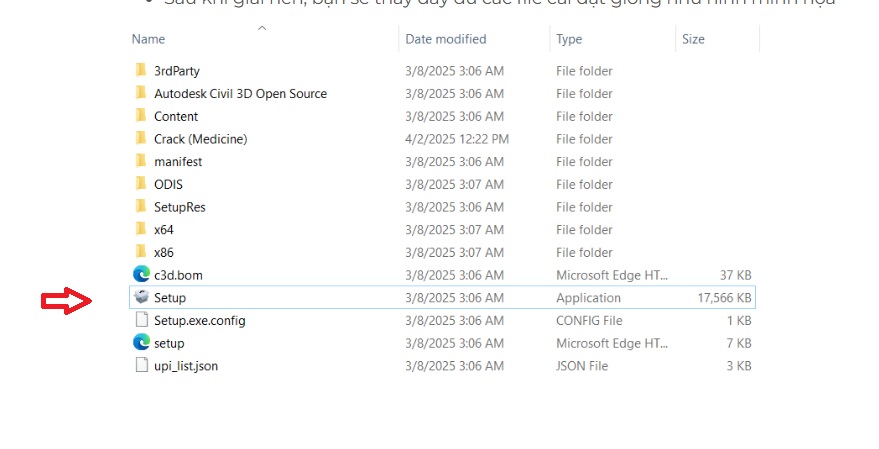Toggle sort direction arrow above Name column
This screenshot has width=879, height=449.
click(262, 28)
